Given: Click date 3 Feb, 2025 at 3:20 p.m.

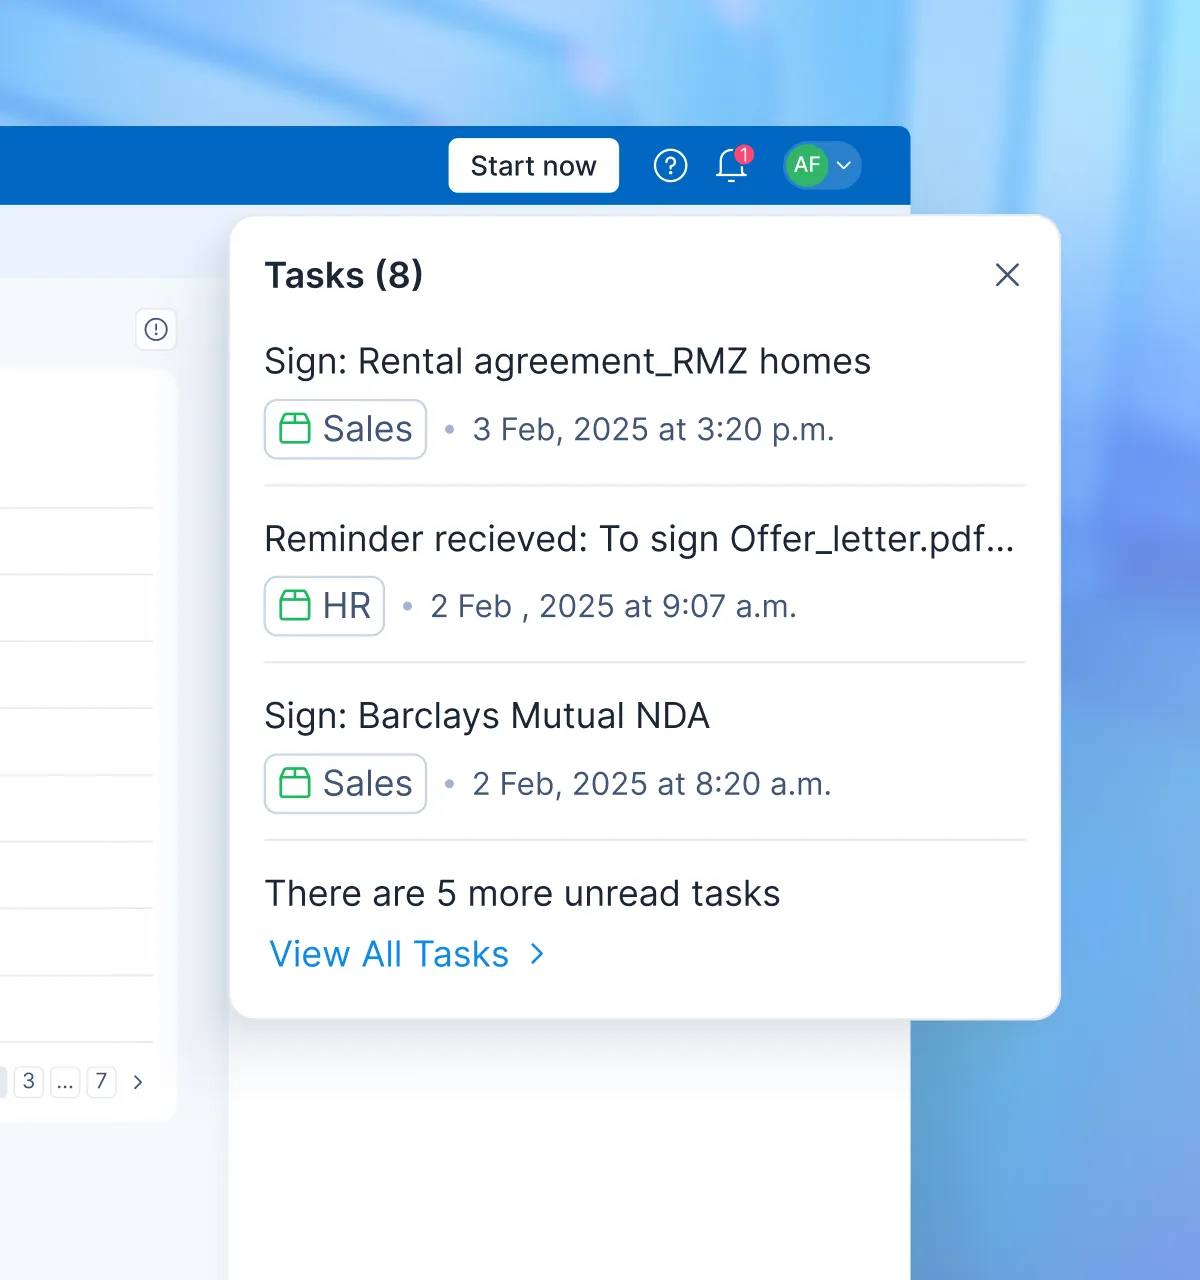Looking at the screenshot, I should (653, 429).
